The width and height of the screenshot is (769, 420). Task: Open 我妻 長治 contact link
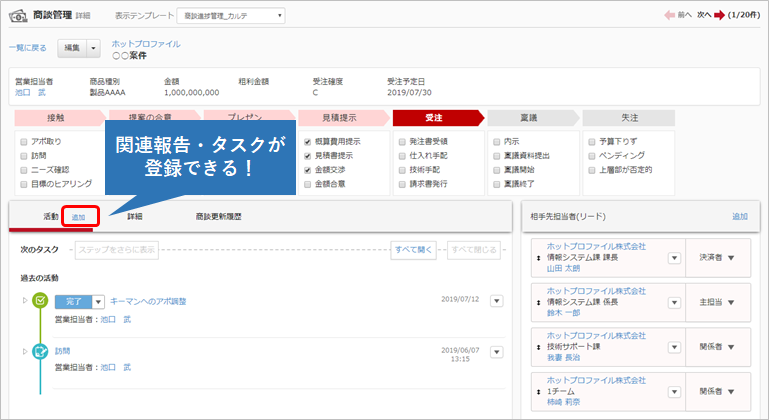click(x=564, y=358)
